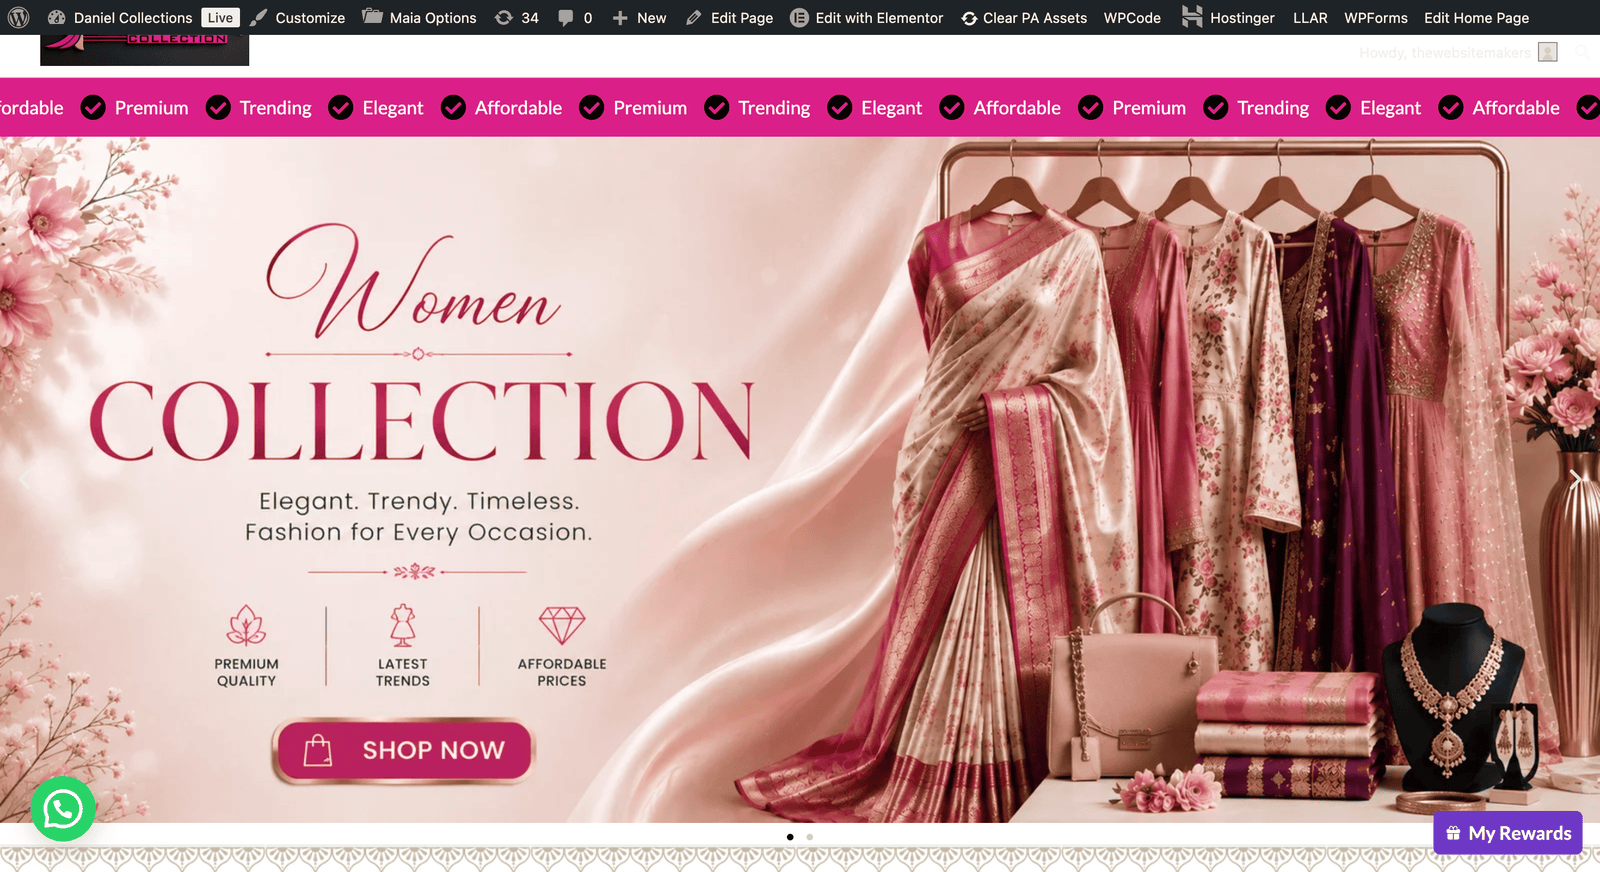This screenshot has width=1600, height=872.
Task: Click the SHOP NOW banner button
Action: coord(403,750)
